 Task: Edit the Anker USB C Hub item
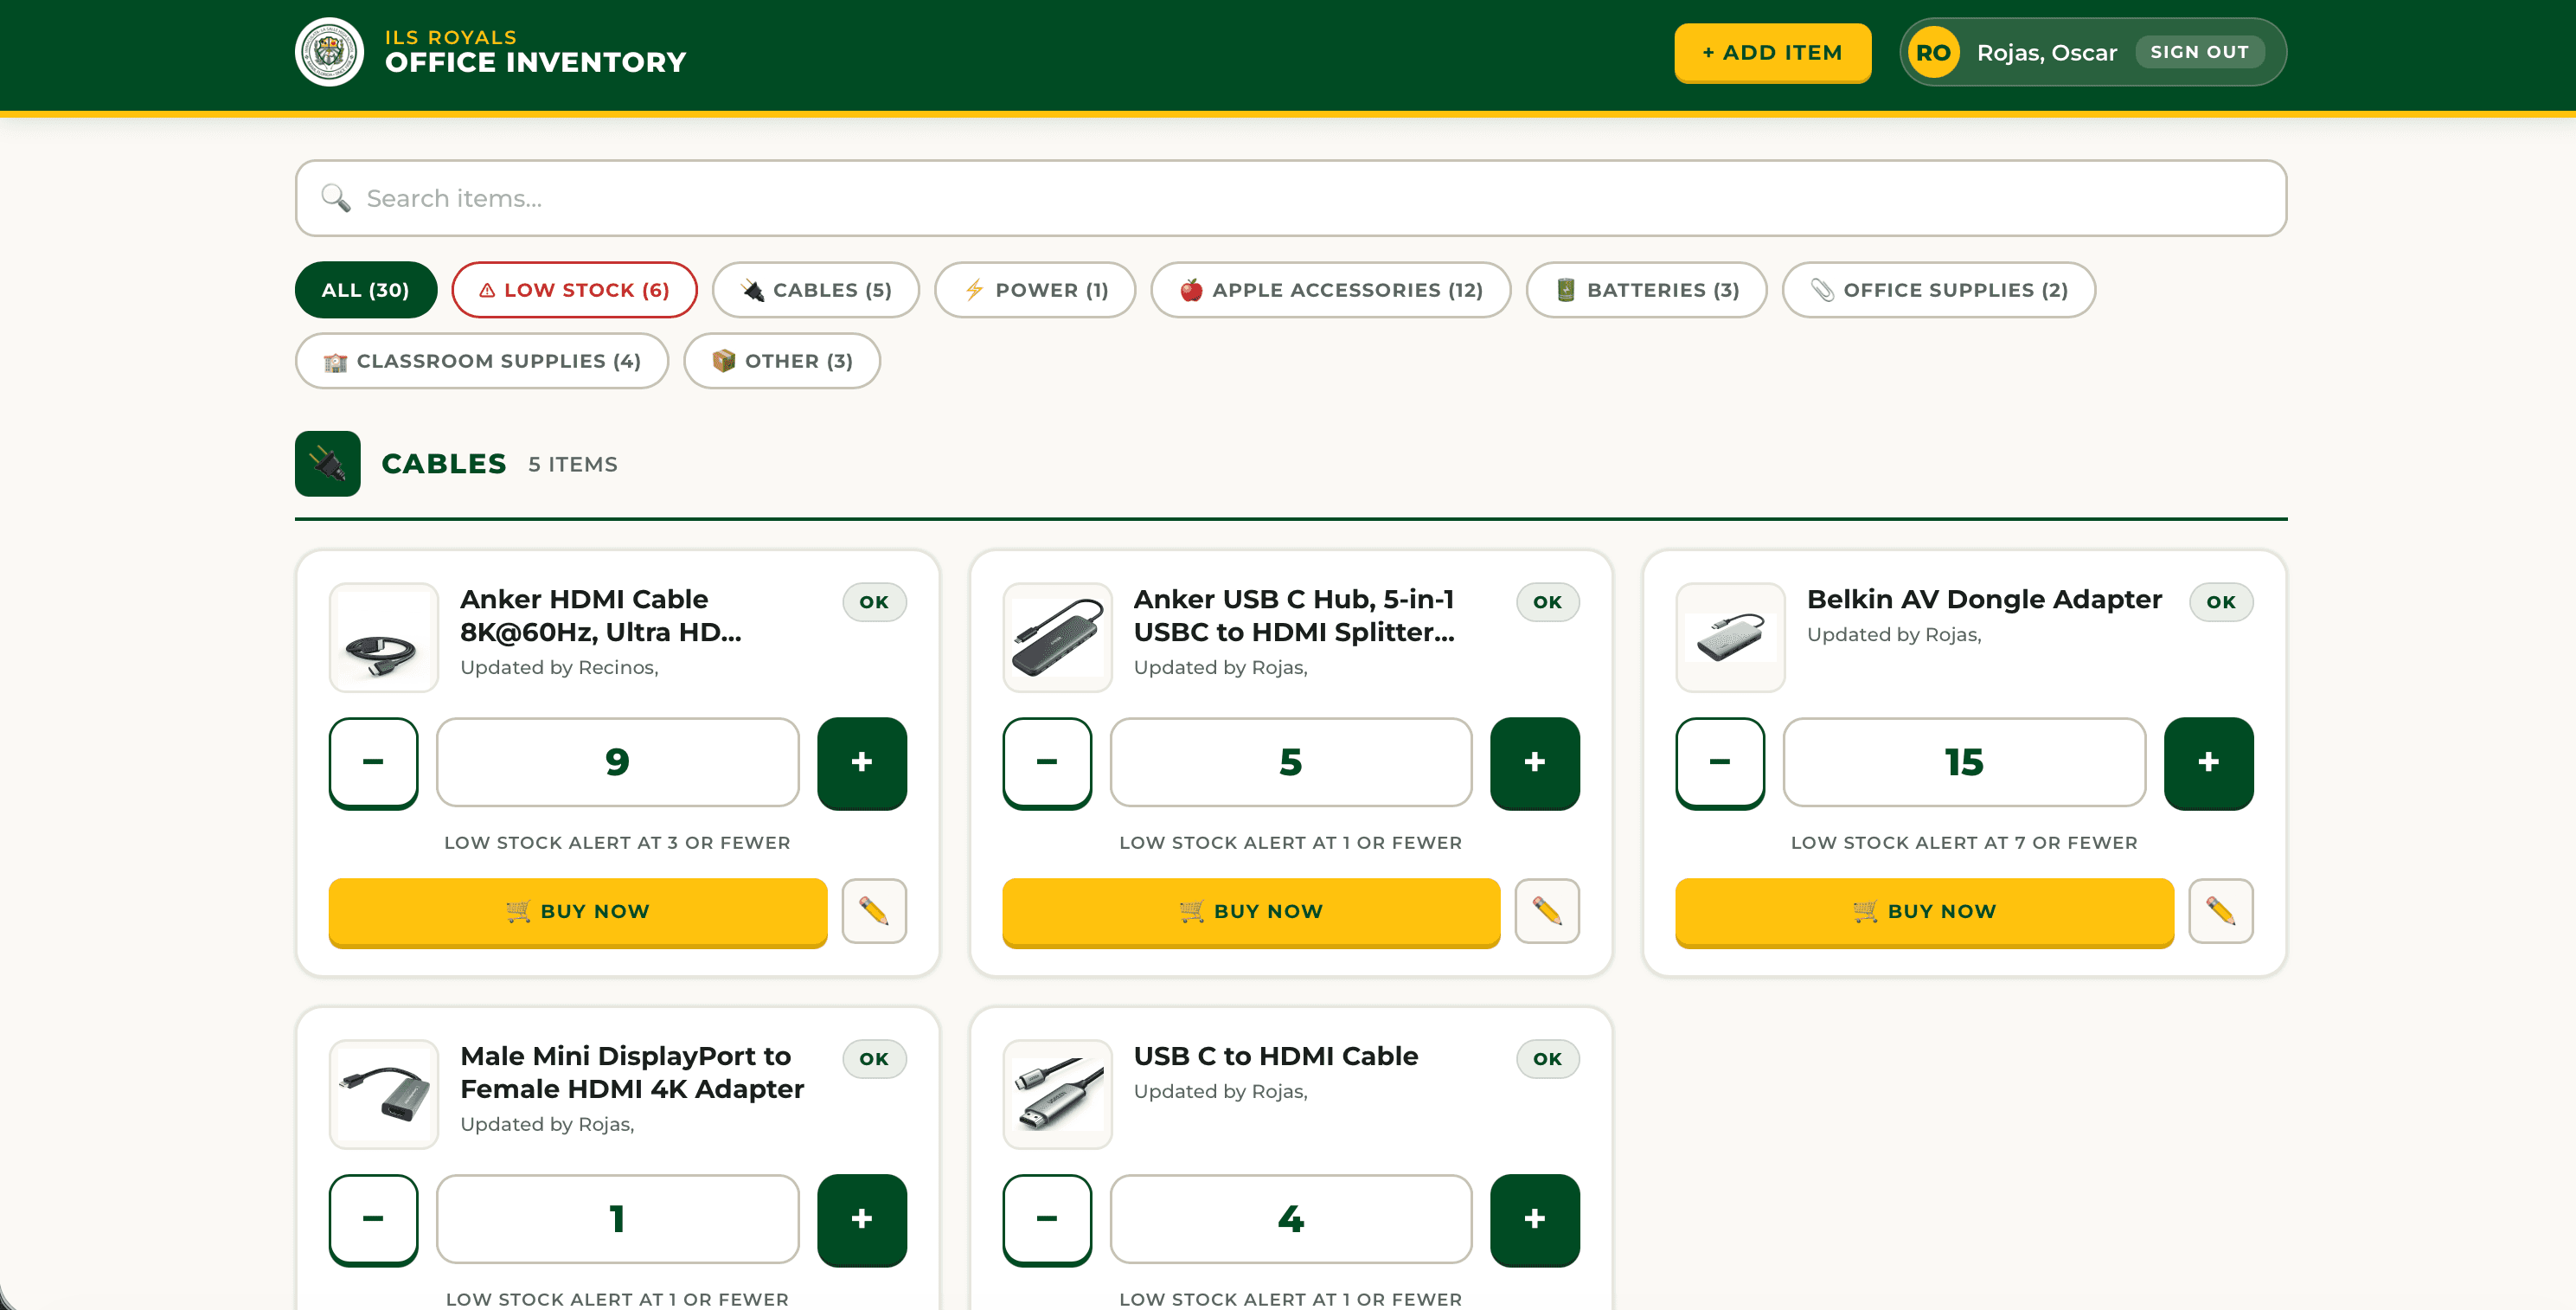pyautogui.click(x=1547, y=911)
